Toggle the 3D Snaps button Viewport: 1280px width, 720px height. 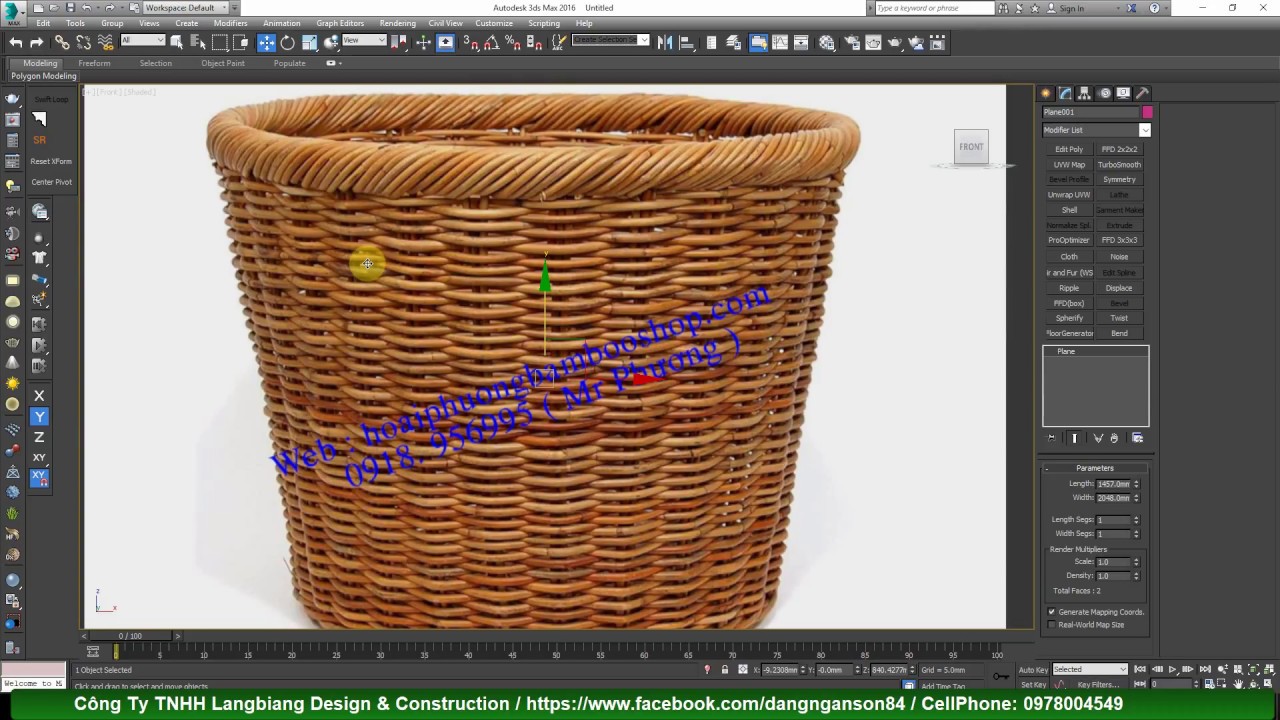(471, 42)
